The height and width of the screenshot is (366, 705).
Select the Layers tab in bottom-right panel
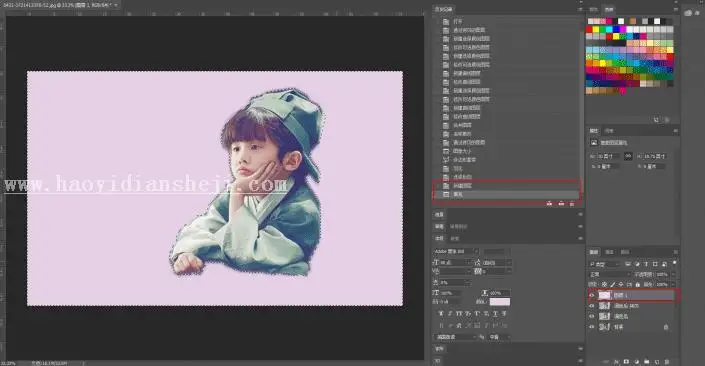coord(594,252)
